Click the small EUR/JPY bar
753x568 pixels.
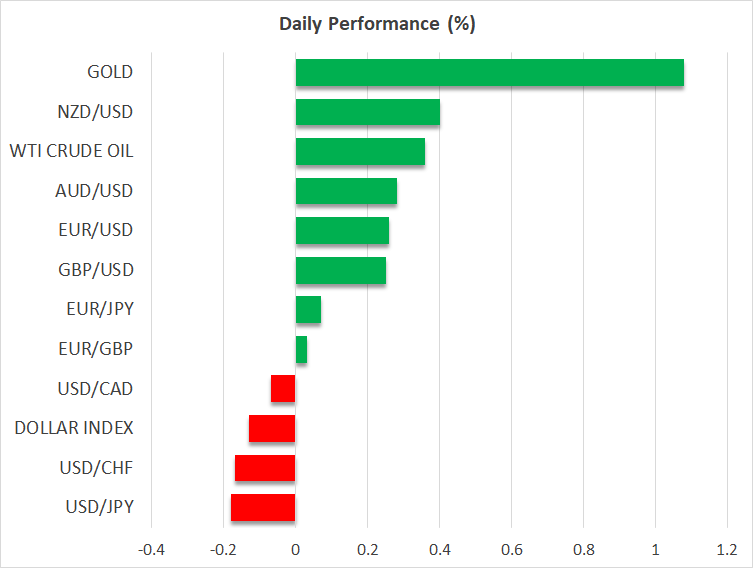click(308, 310)
